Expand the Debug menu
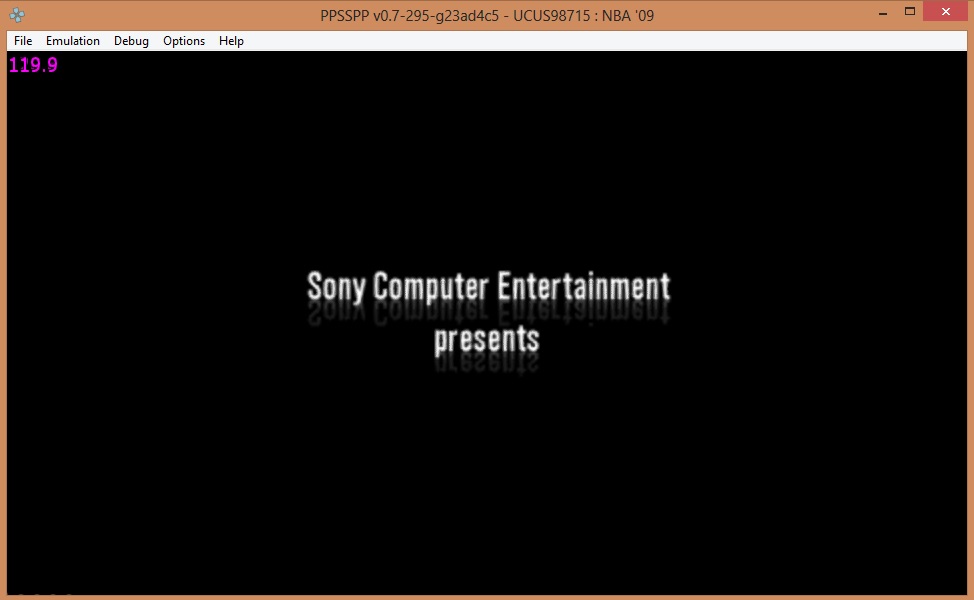 pyautogui.click(x=131, y=41)
